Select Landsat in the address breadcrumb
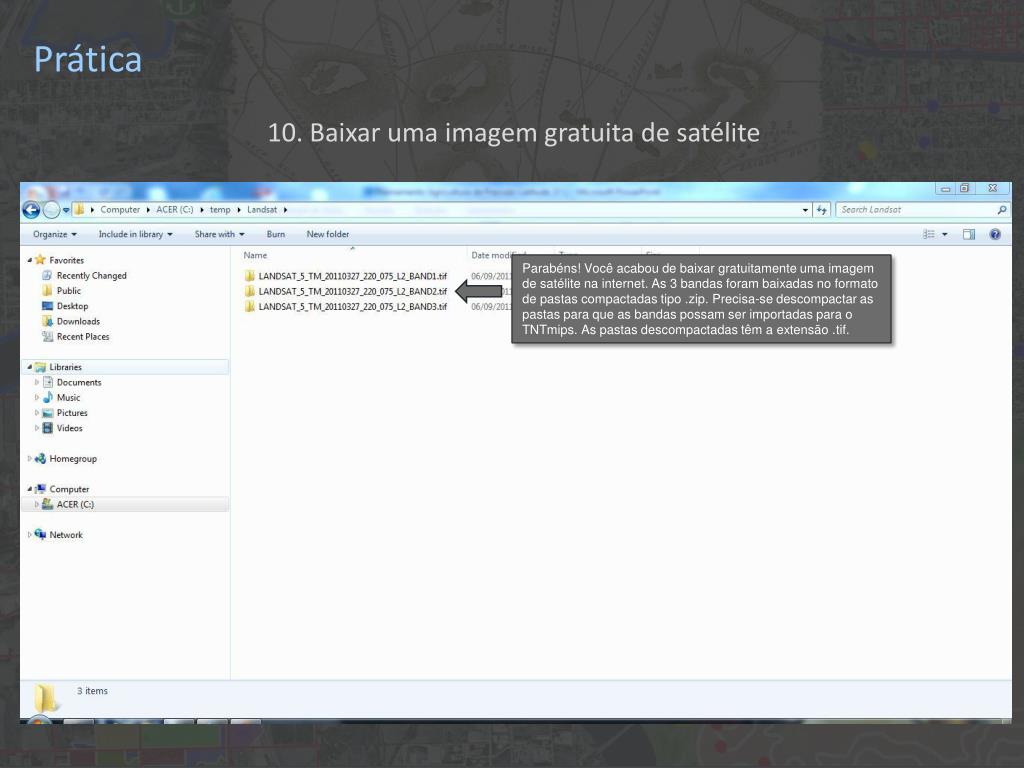The height and width of the screenshot is (768, 1024). pyautogui.click(x=262, y=210)
